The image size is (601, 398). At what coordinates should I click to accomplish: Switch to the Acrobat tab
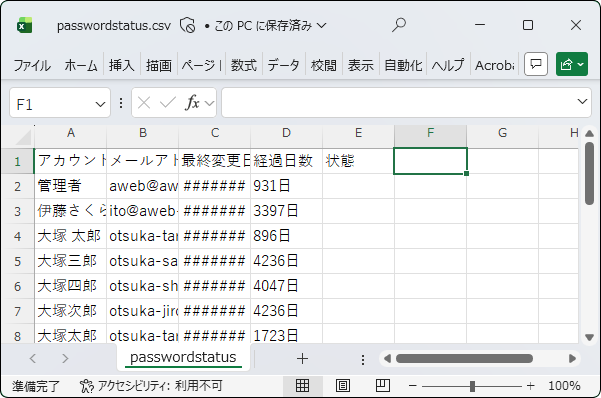[x=494, y=65]
